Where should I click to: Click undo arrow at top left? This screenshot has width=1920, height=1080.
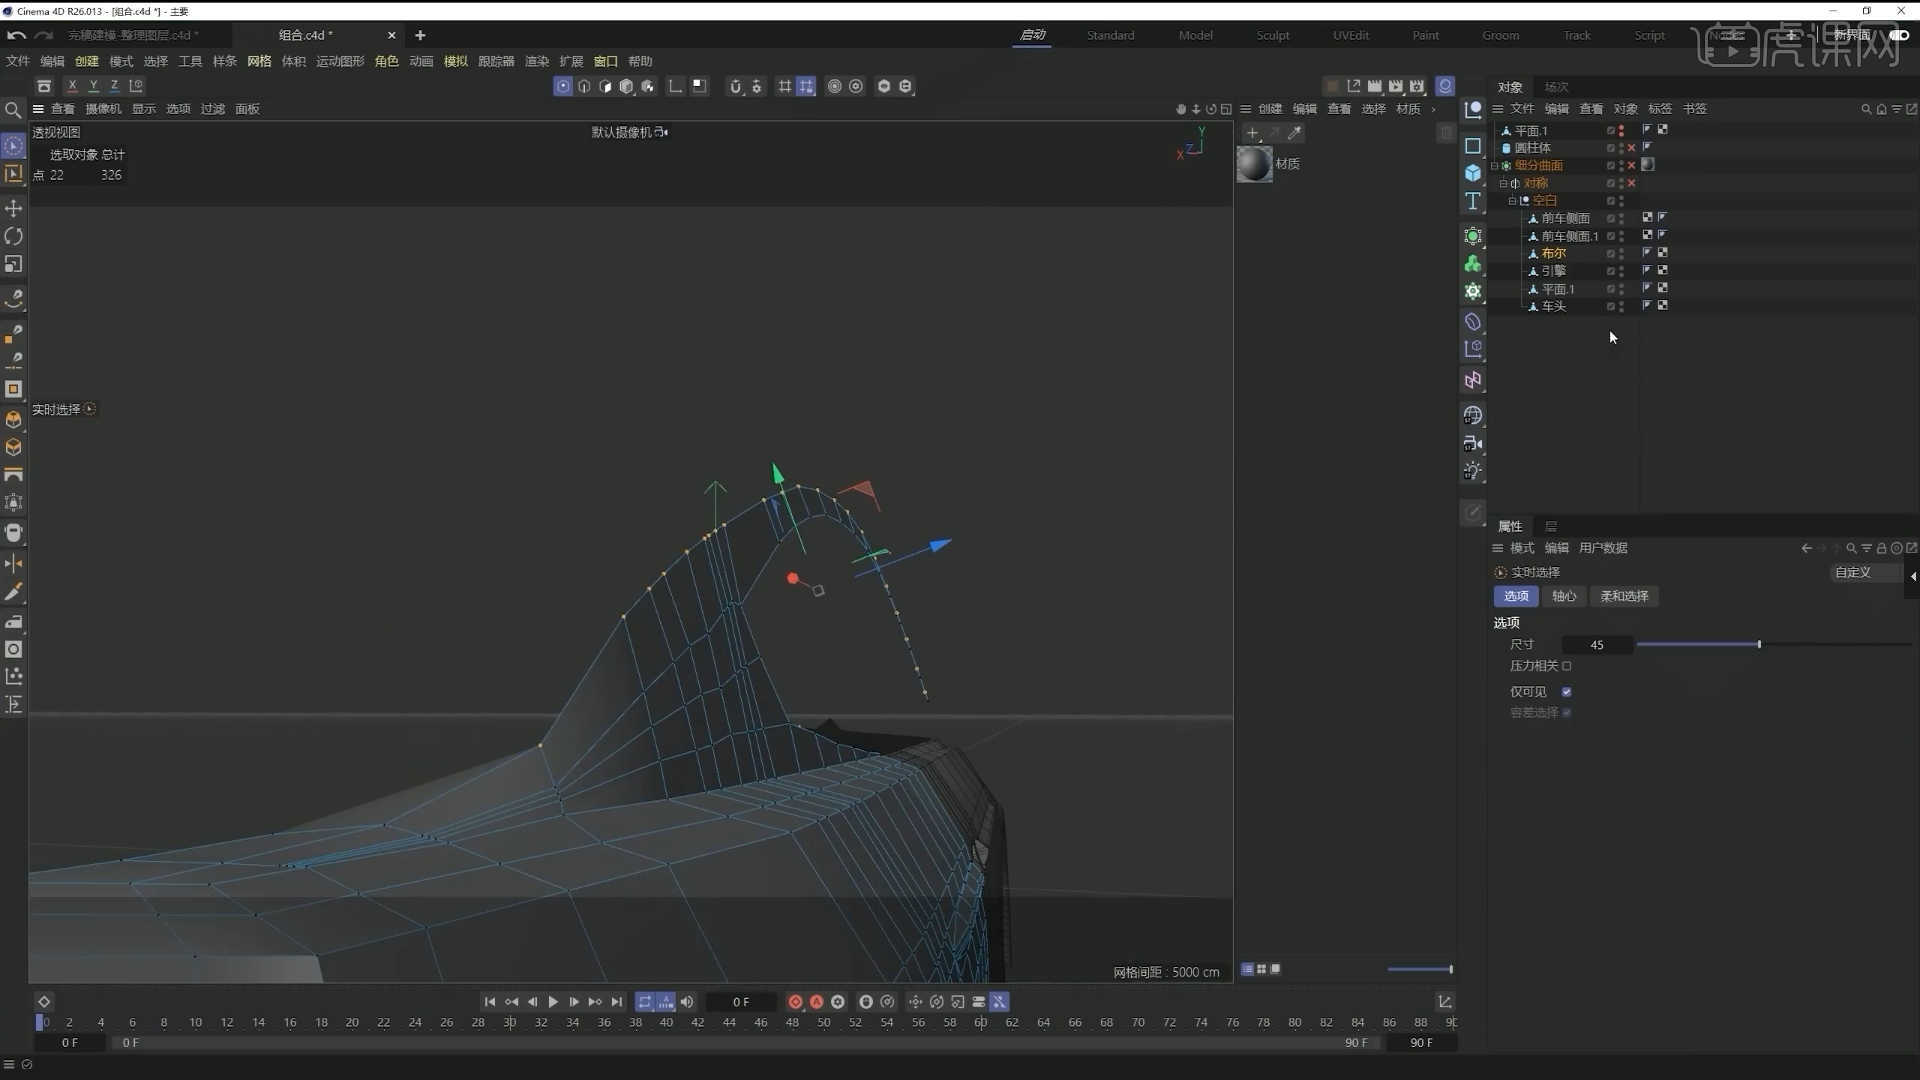[x=16, y=35]
